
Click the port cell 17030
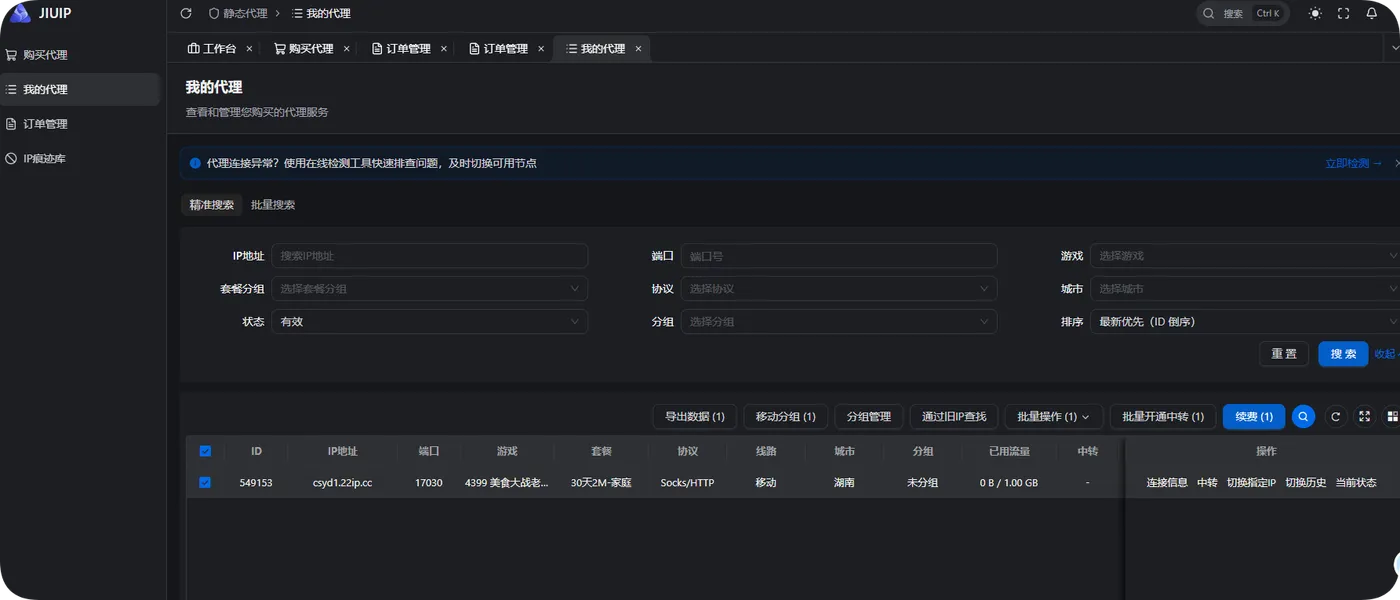point(429,482)
